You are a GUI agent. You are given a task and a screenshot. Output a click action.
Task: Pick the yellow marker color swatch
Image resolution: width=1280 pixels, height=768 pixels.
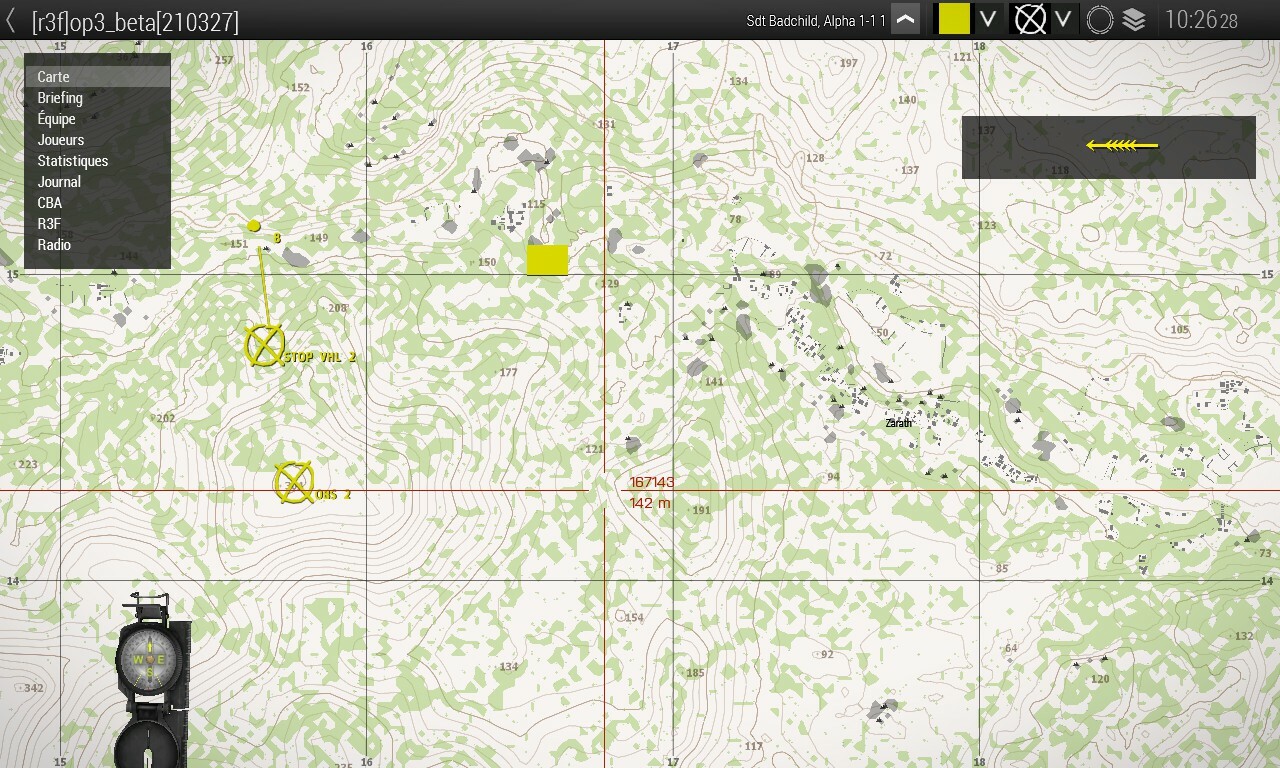(954, 19)
